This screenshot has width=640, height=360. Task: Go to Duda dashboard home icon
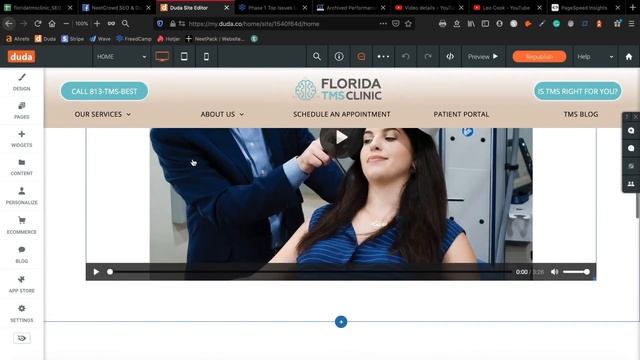point(629,56)
